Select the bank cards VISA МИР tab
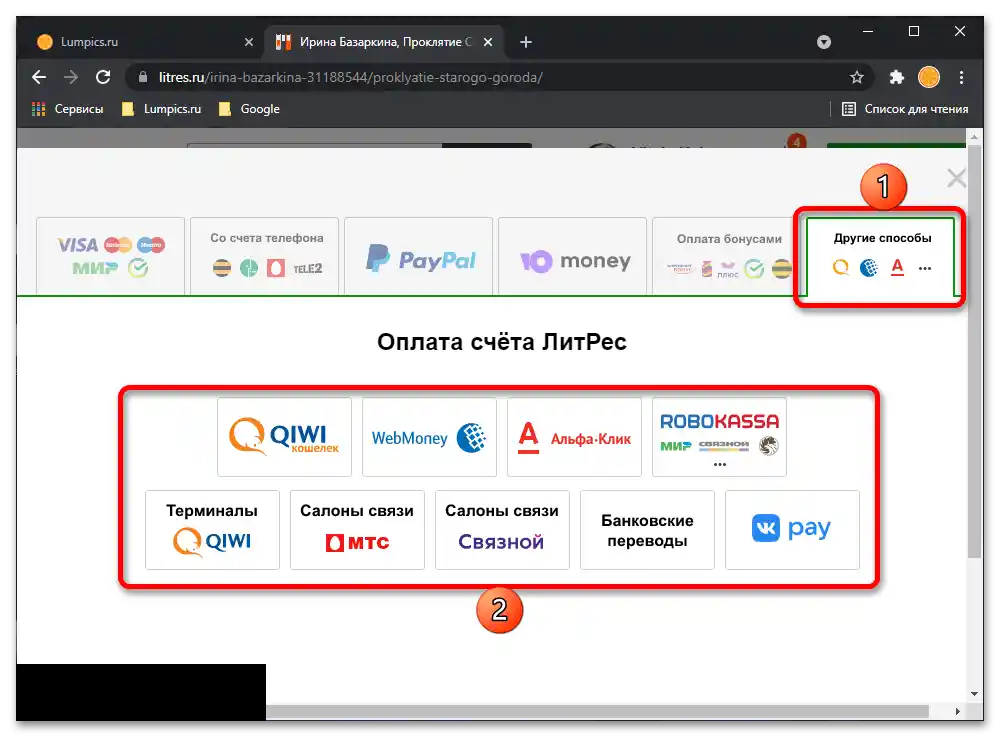 pyautogui.click(x=110, y=256)
